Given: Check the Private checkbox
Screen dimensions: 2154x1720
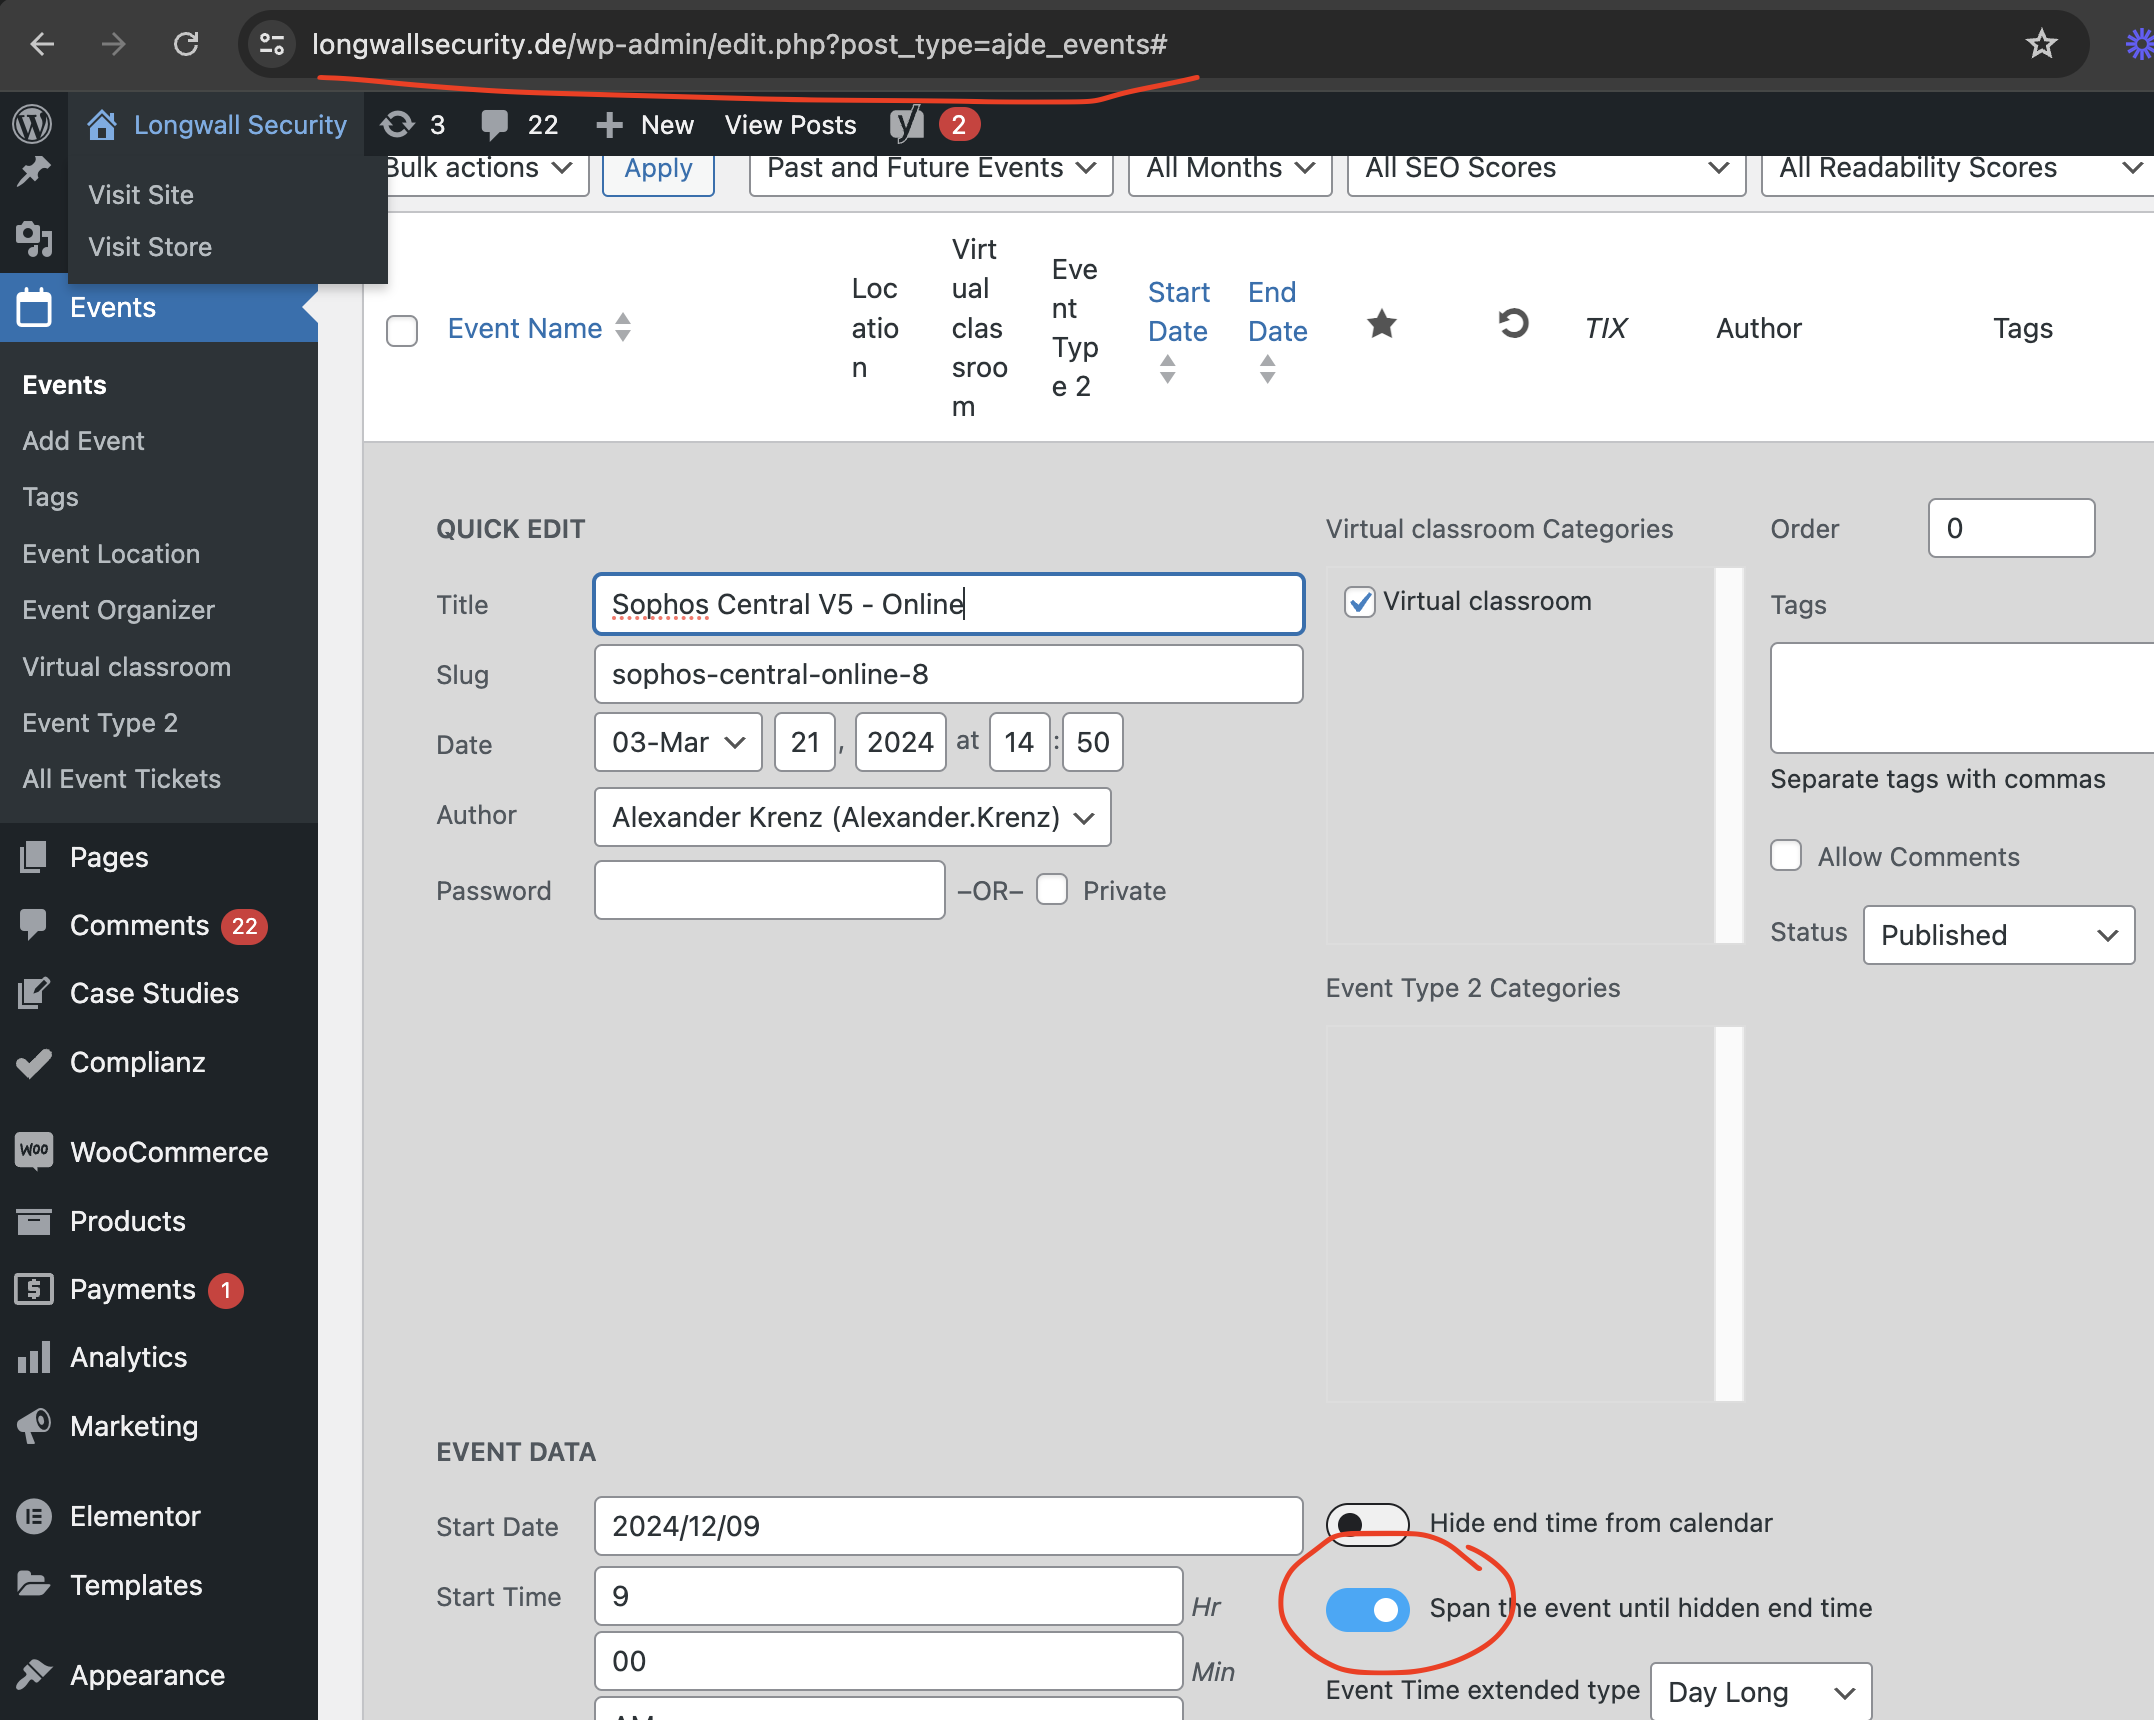Looking at the screenshot, I should click(1052, 890).
